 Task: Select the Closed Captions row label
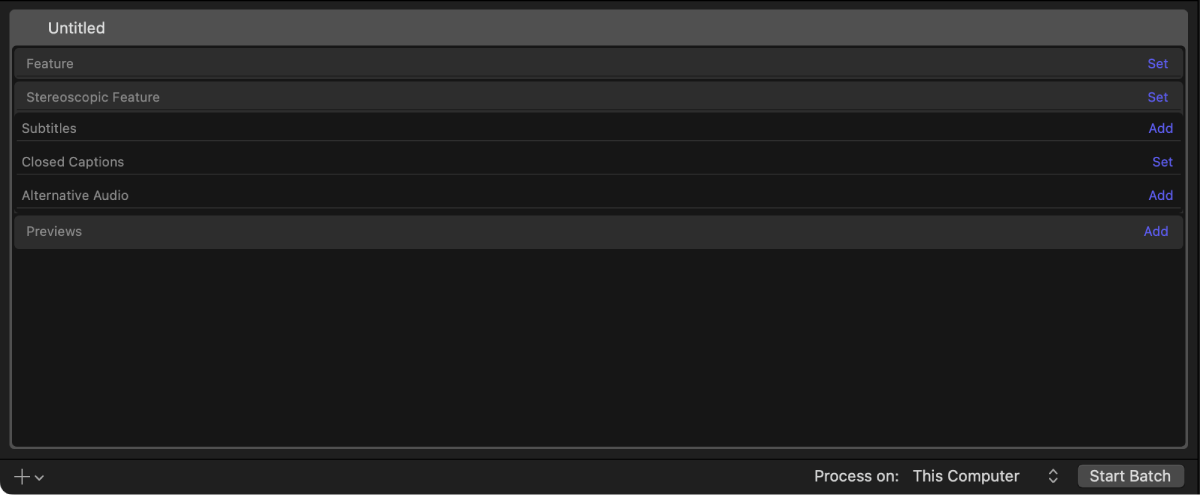point(73,162)
